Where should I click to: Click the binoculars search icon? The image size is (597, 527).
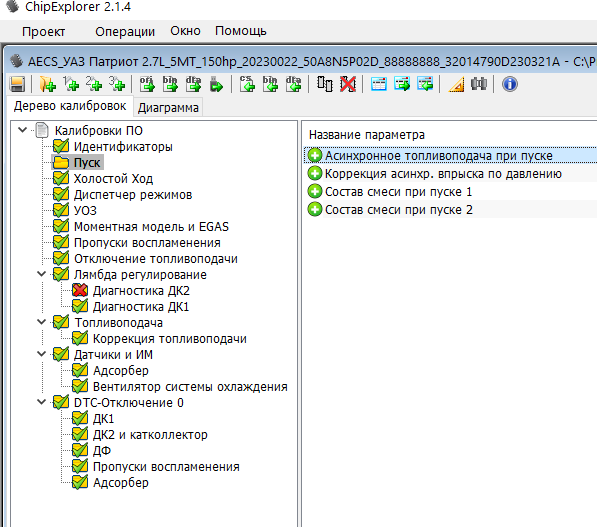[x=479, y=84]
